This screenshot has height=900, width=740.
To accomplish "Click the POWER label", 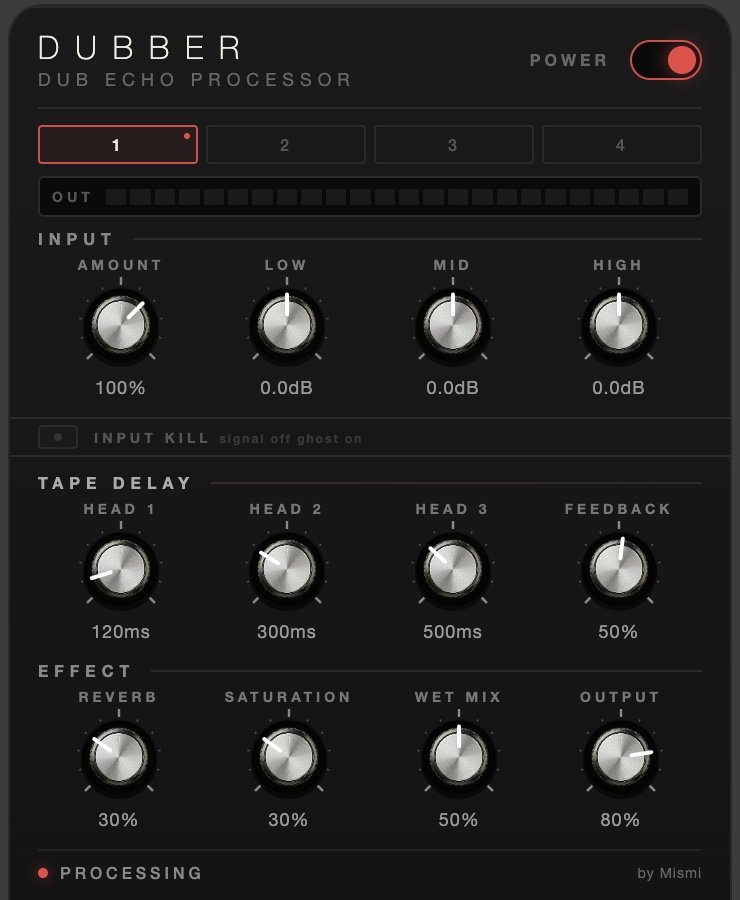I will [x=568, y=60].
